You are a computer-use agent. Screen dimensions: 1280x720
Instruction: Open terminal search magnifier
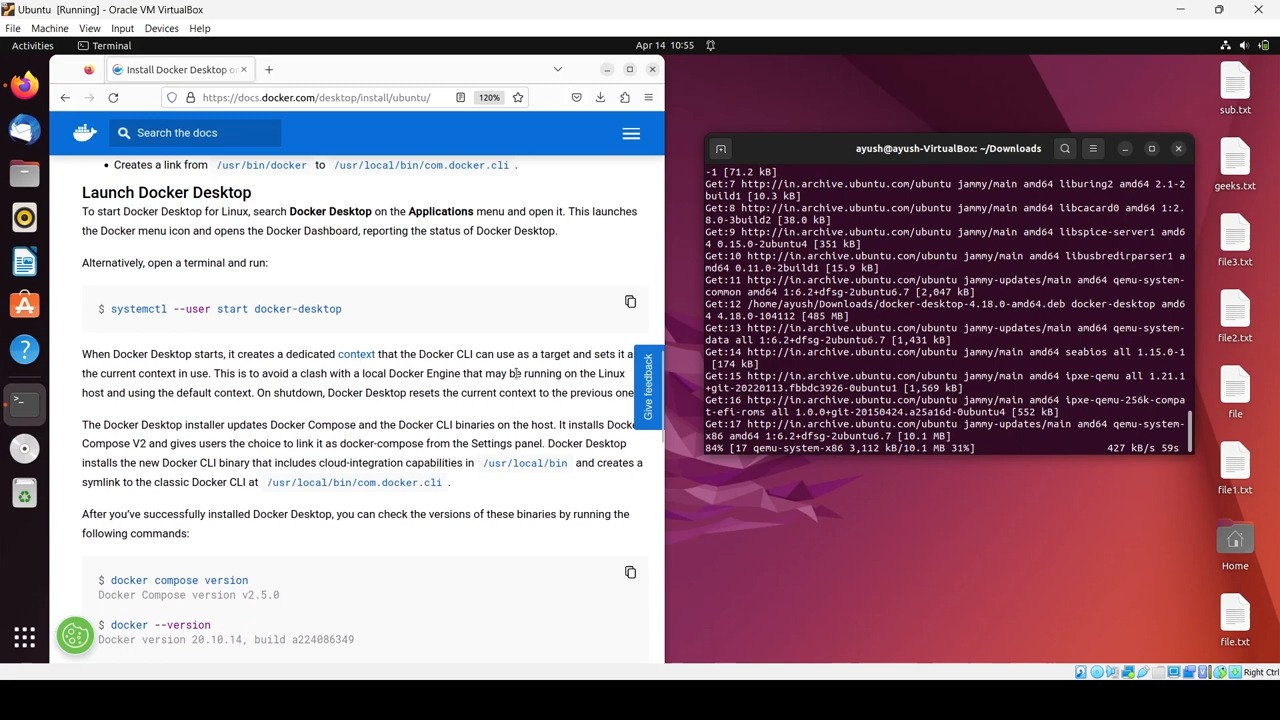pos(1065,148)
